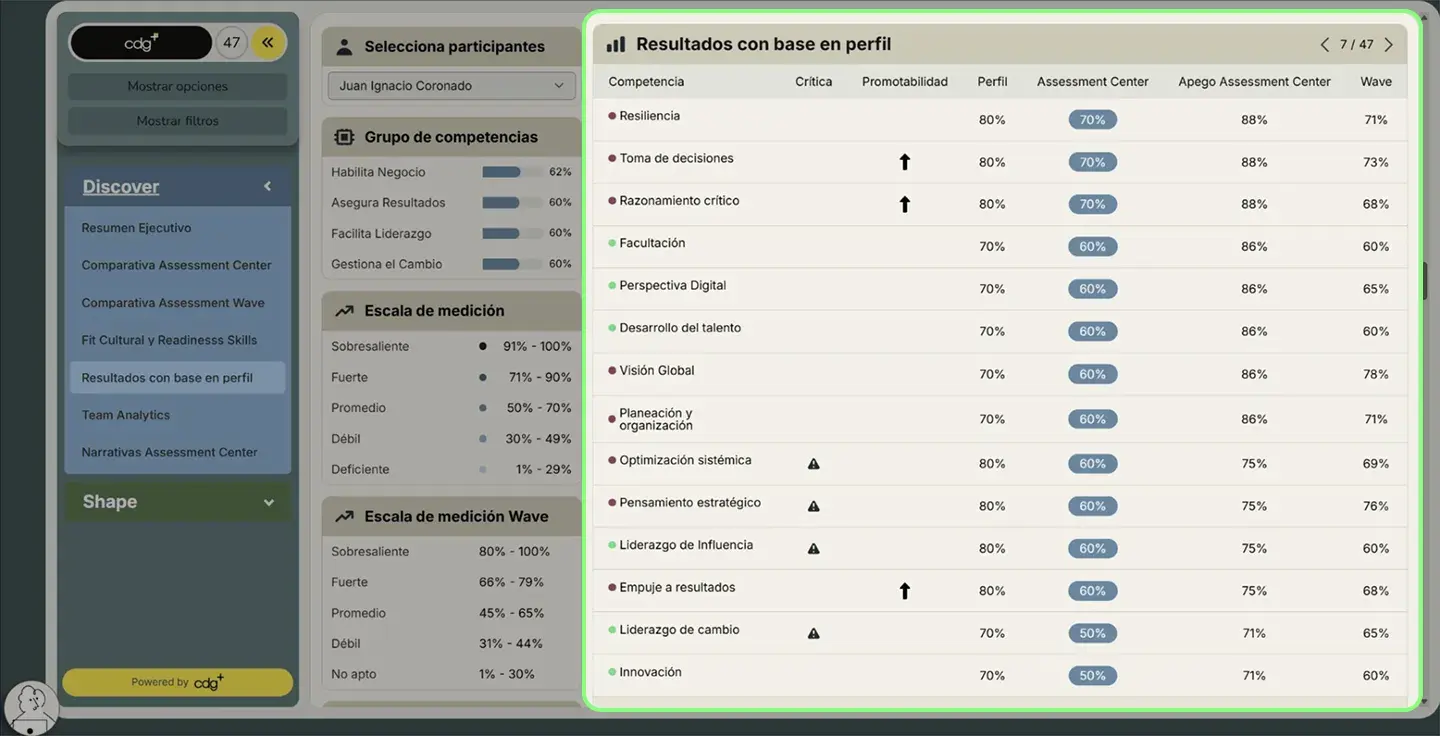This screenshot has width=1440, height=736.
Task: Click the trend icon beside Escala de medición
Action: pyautogui.click(x=344, y=311)
